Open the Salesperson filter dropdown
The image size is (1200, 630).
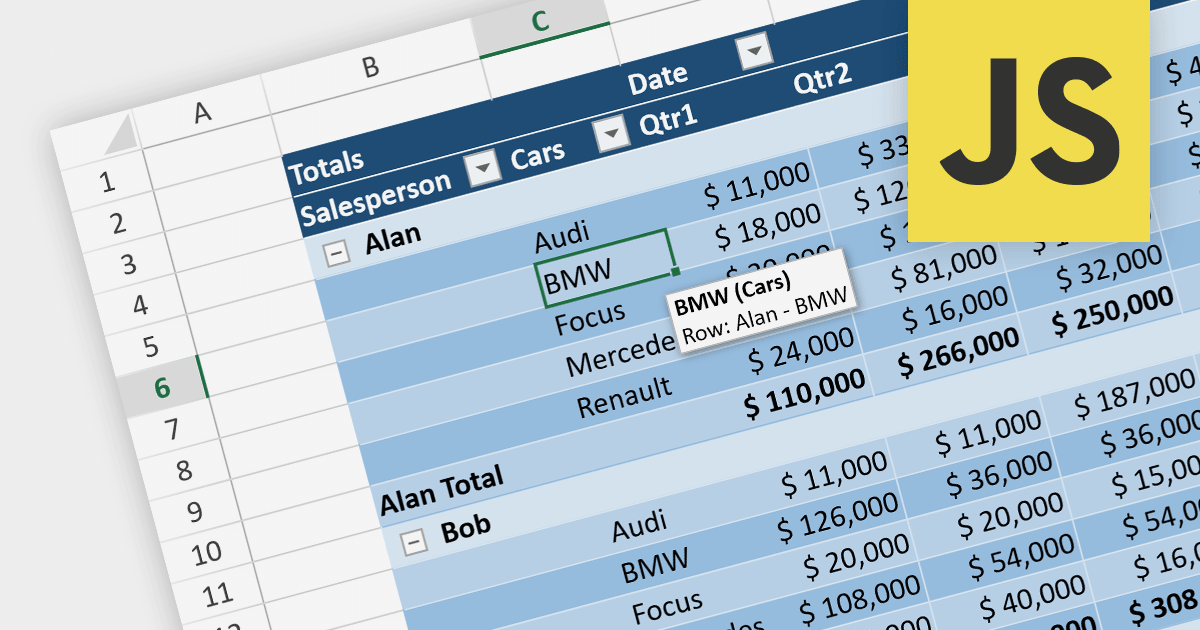(x=485, y=169)
